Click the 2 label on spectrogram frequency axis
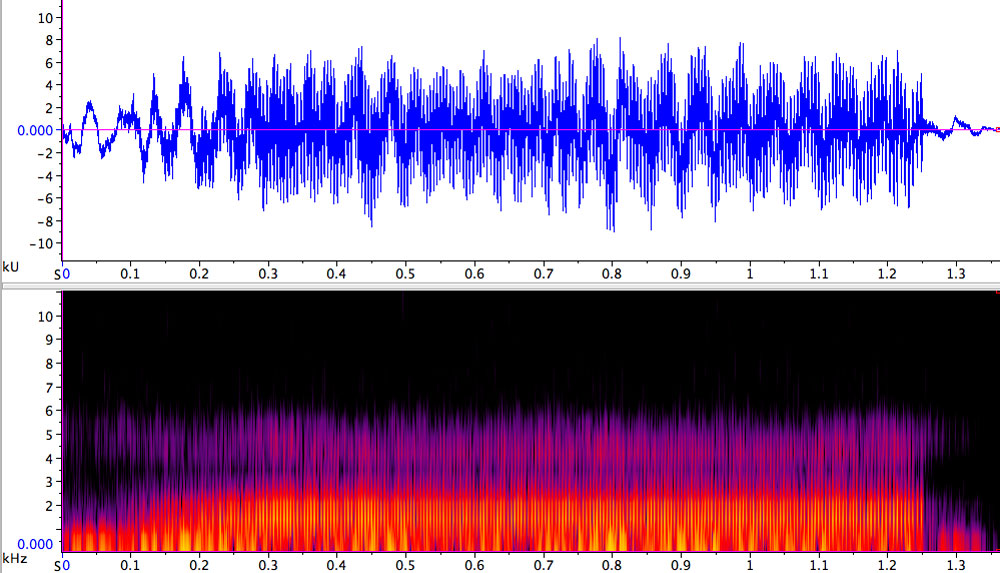 [x=49, y=505]
